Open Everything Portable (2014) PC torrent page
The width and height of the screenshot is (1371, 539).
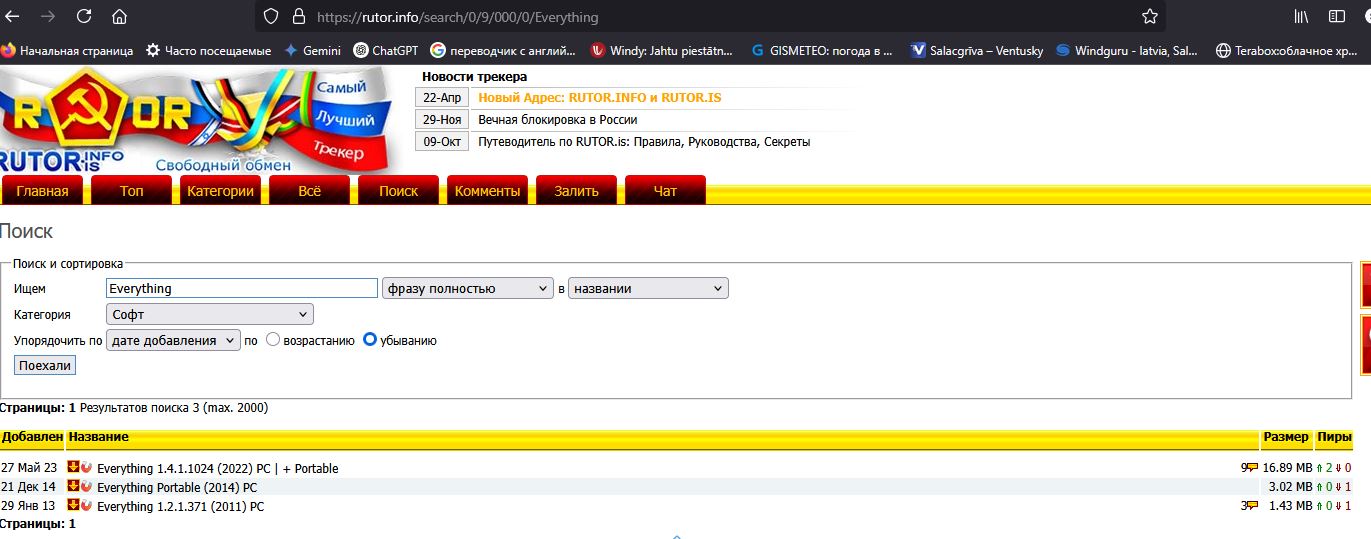(177, 487)
